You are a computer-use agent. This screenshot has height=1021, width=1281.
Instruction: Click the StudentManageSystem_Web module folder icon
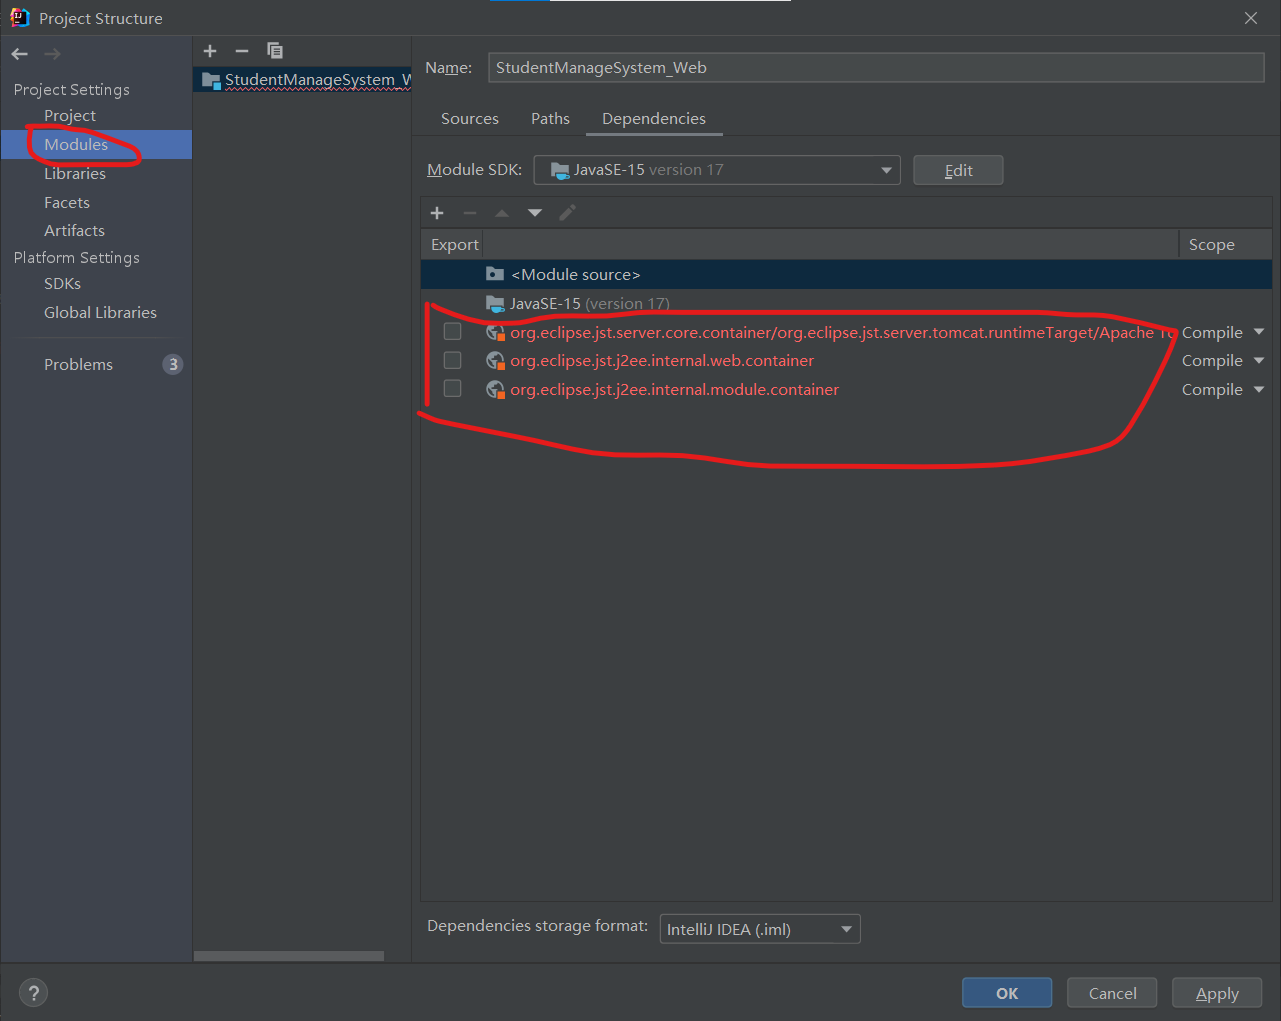[x=211, y=80]
